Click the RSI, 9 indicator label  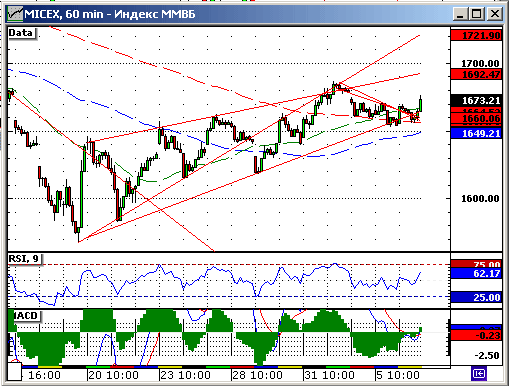[25, 259]
